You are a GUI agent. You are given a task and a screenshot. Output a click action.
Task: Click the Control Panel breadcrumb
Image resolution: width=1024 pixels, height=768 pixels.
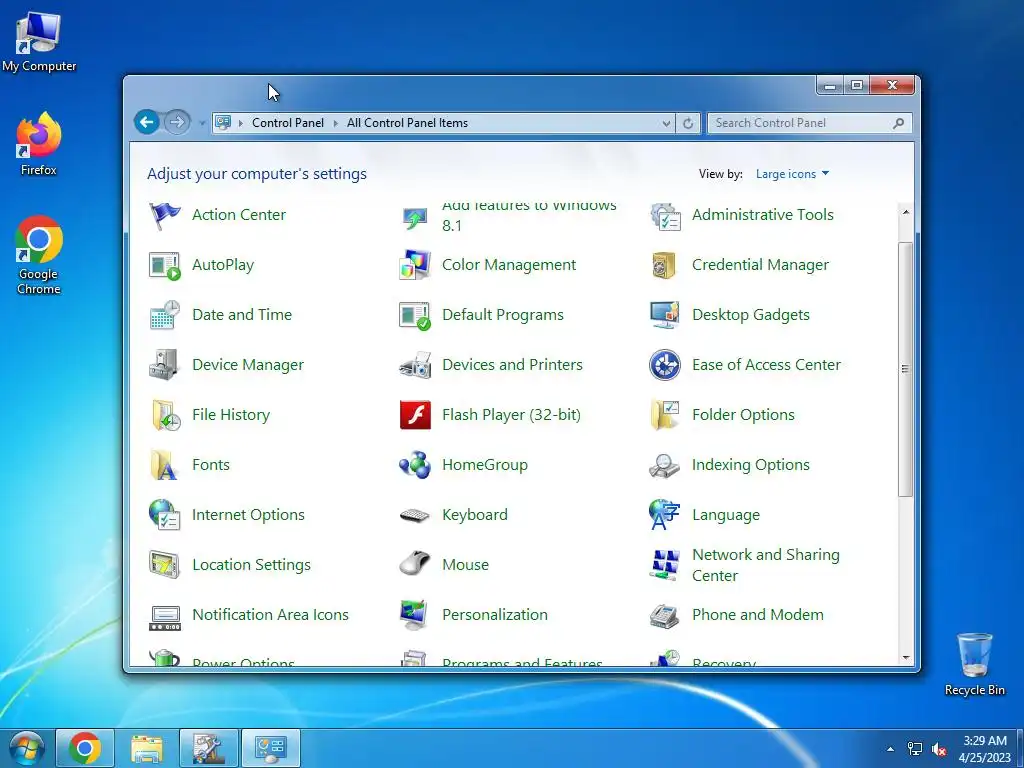[x=288, y=123]
